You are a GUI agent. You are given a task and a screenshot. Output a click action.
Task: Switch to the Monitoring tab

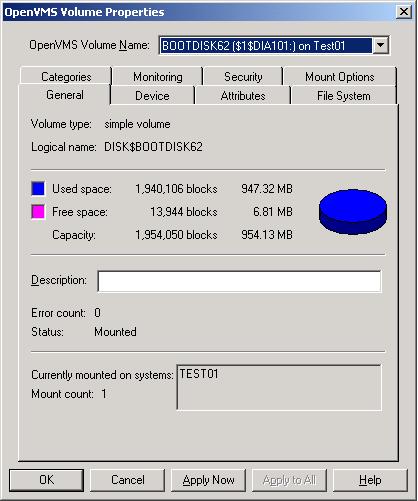(158, 76)
